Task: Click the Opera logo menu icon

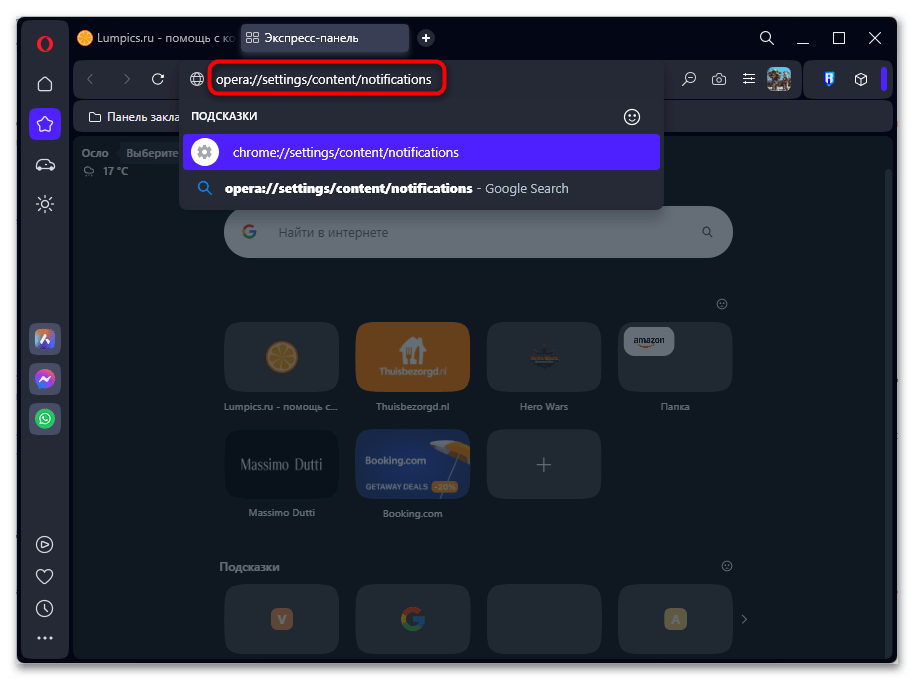Action: pyautogui.click(x=44, y=43)
